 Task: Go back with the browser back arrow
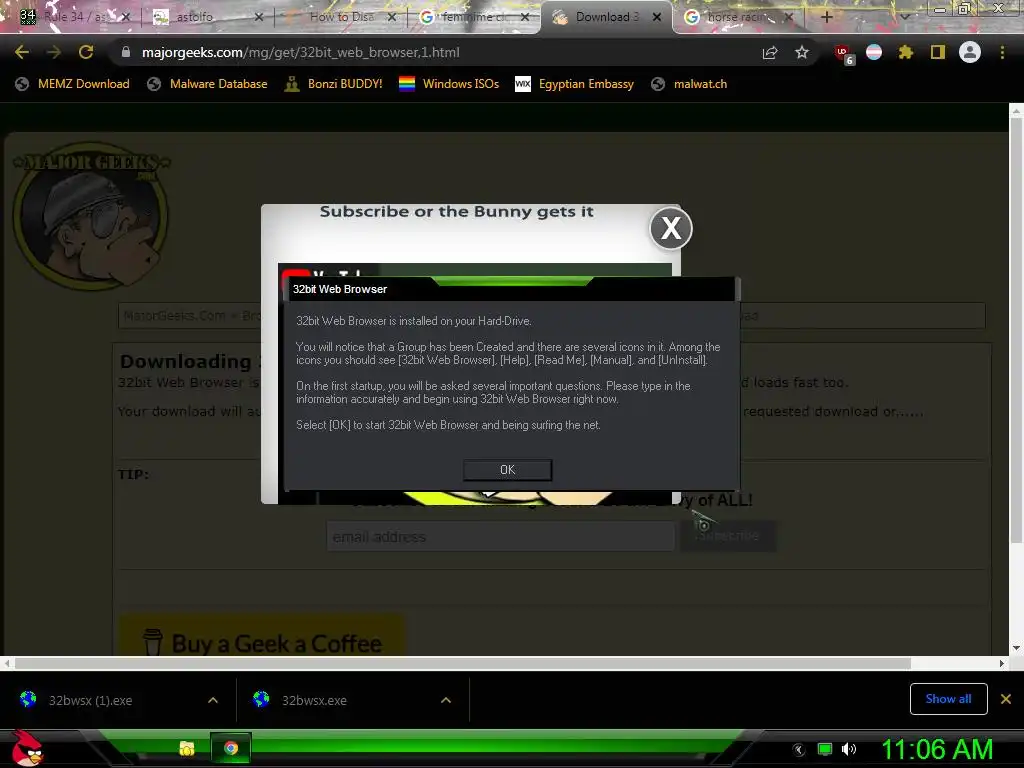click(22, 52)
